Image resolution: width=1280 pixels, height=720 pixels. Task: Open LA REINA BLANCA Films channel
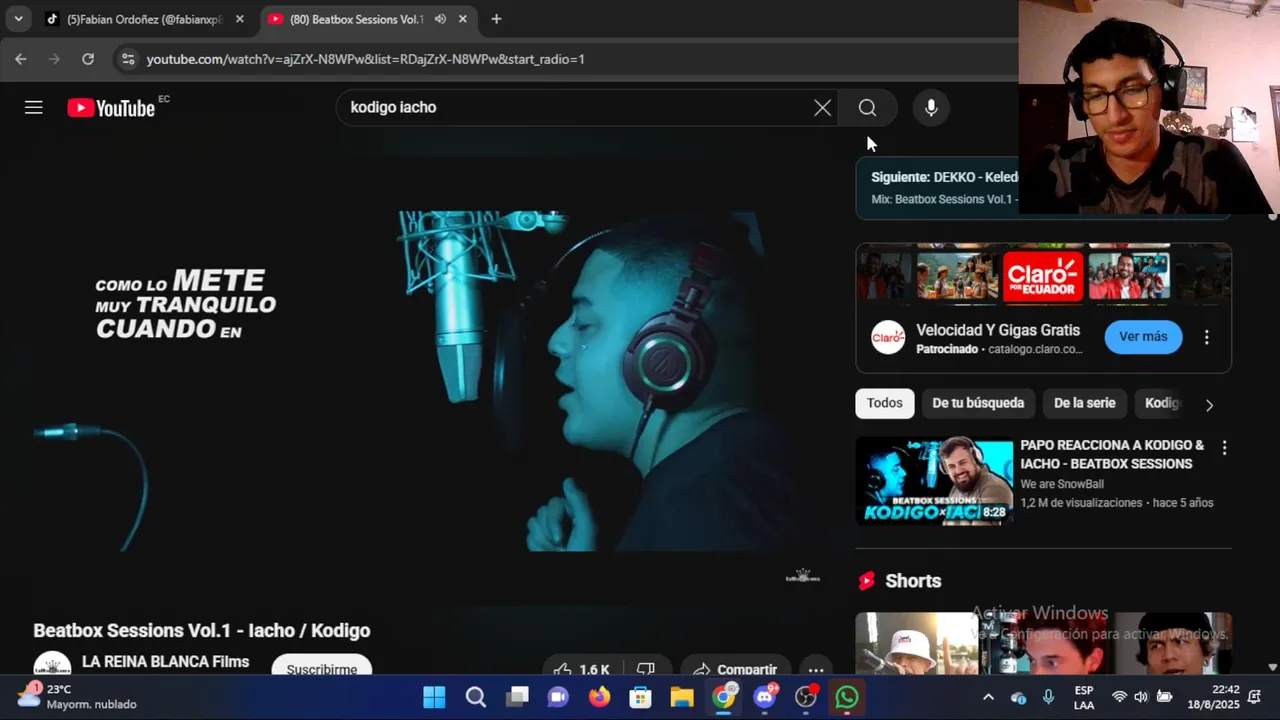[165, 662]
